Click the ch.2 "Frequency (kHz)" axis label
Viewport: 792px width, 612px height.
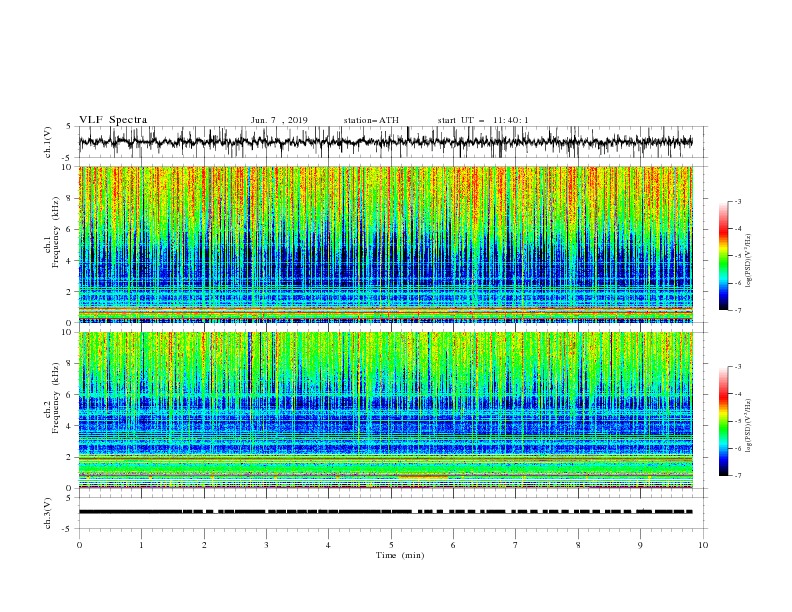tap(56, 398)
